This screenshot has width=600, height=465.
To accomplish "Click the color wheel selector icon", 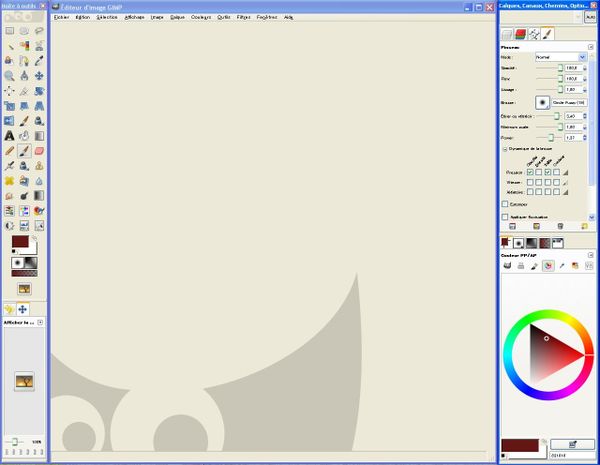I will pos(548,266).
